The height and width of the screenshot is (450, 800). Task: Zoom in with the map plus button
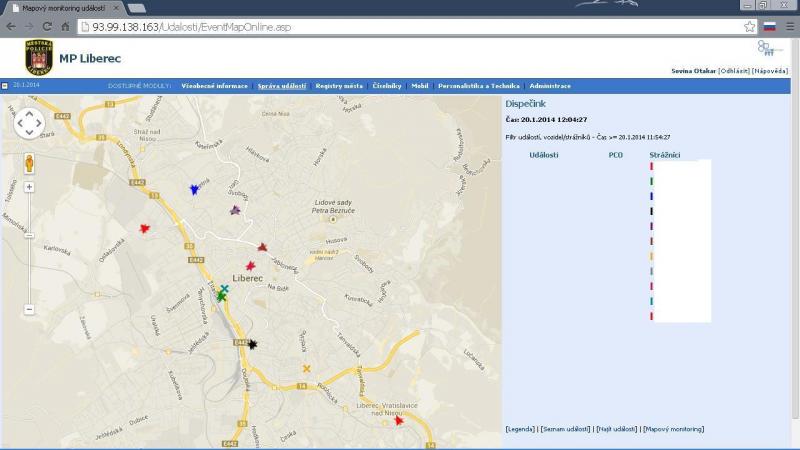pyautogui.click(x=29, y=187)
